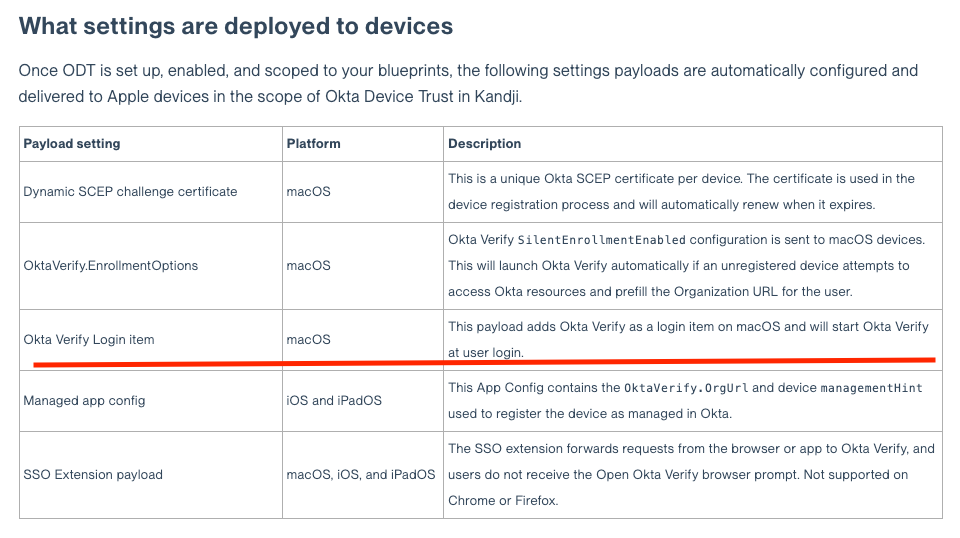Image resolution: width=960 pixels, height=538 pixels.
Task: Click 'prefill the Organization URL' description line
Action: click(650, 292)
